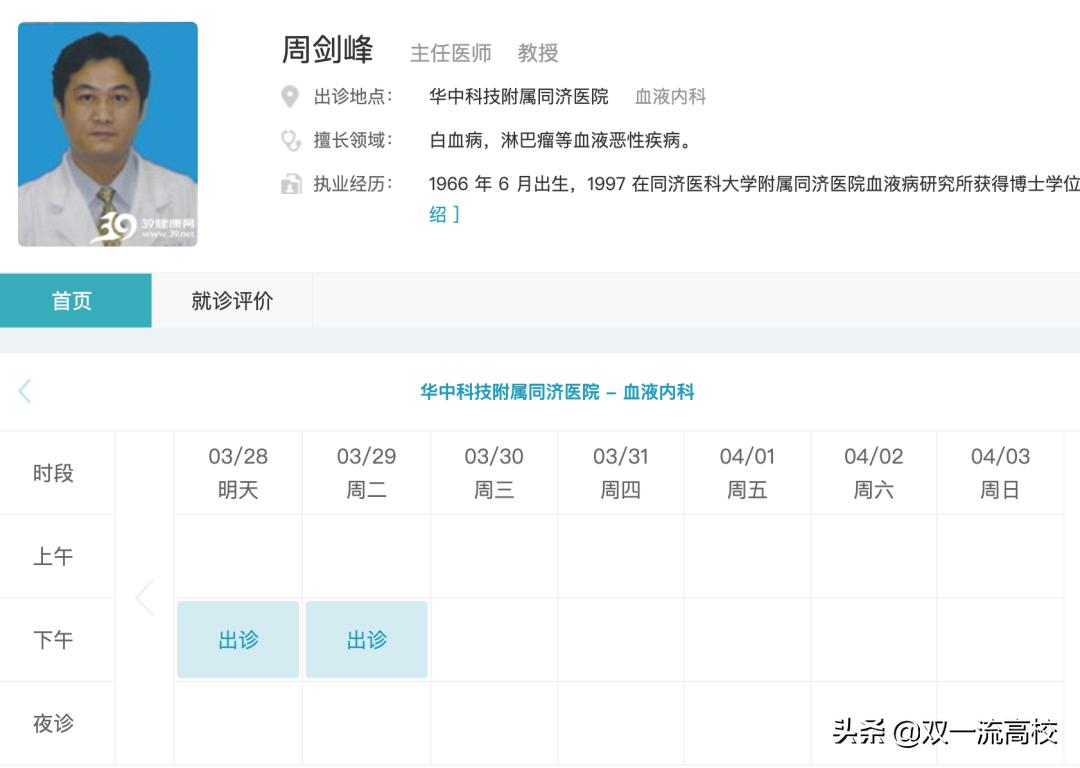Click the hospital name 华中科技附属同济医院 in profile
Image resolution: width=1080 pixels, height=768 pixels.
[x=519, y=96]
